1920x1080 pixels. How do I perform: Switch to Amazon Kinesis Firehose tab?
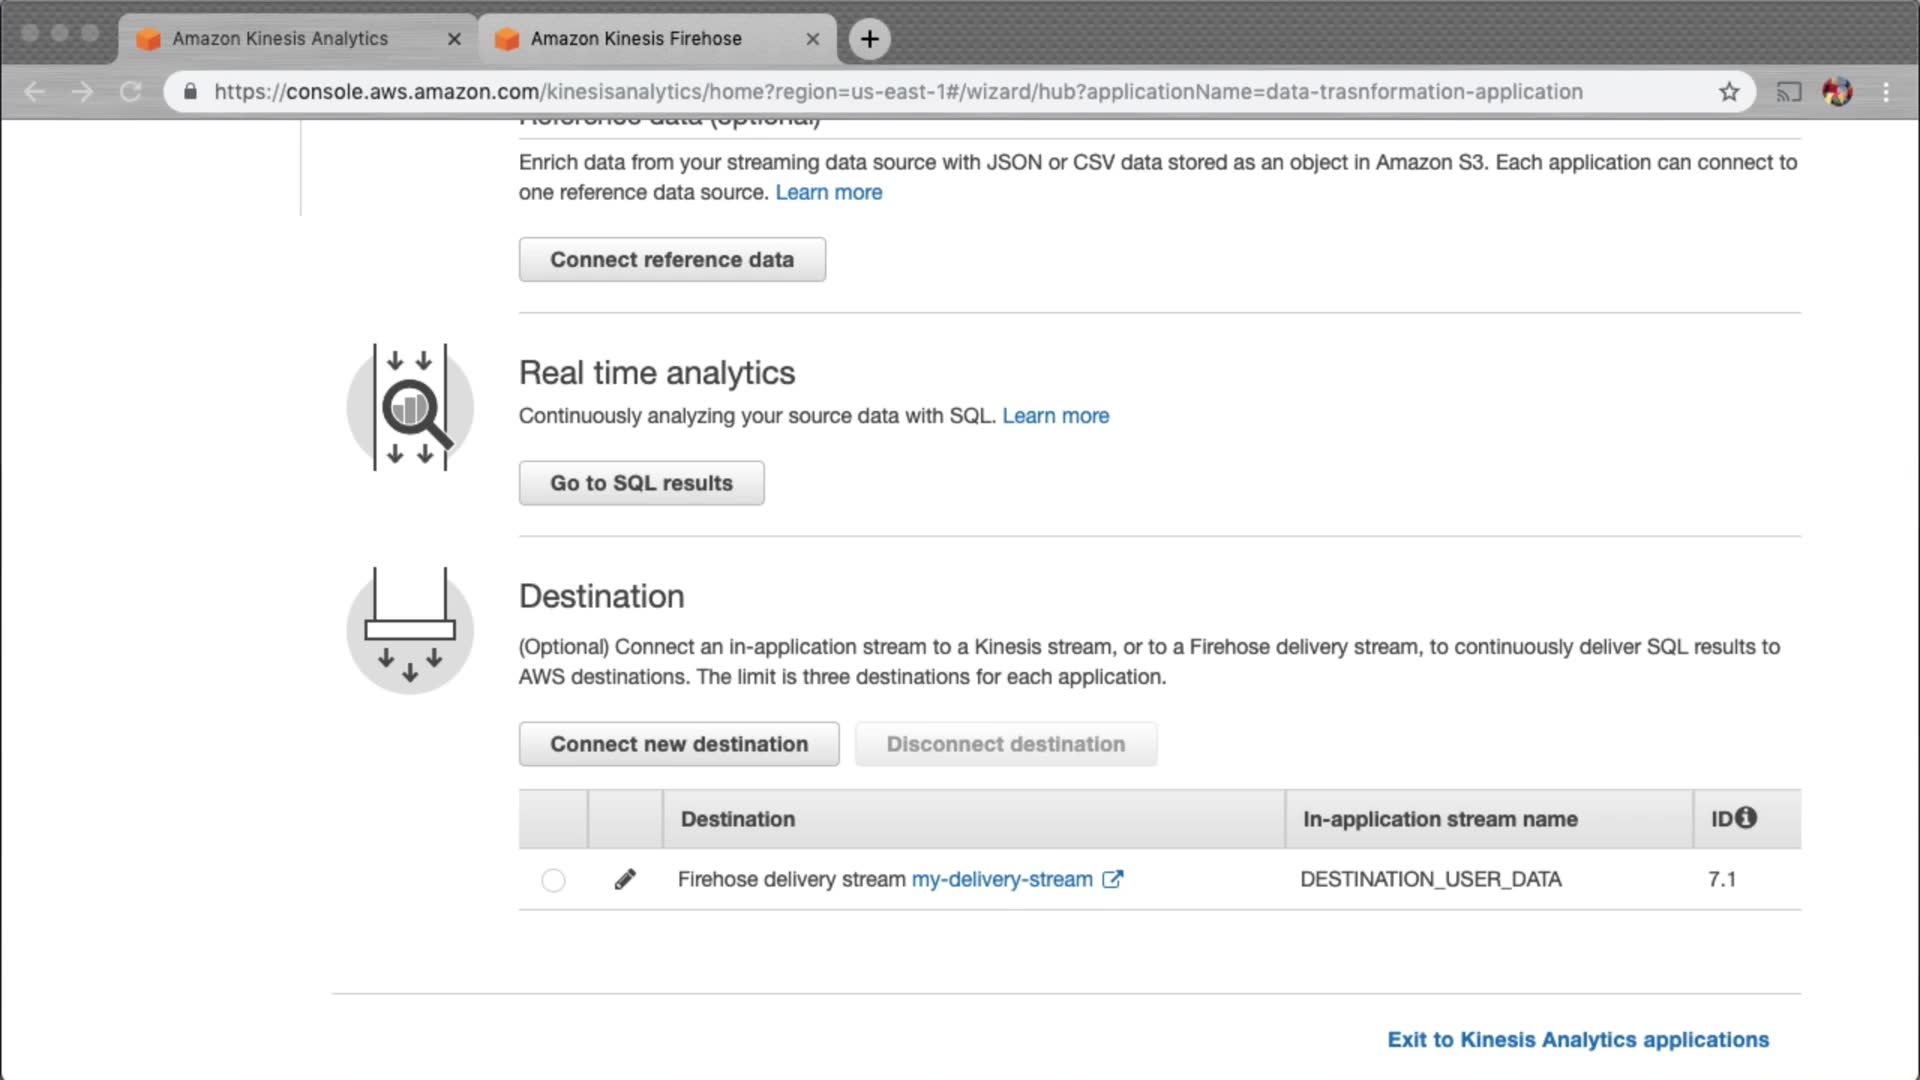coord(636,39)
